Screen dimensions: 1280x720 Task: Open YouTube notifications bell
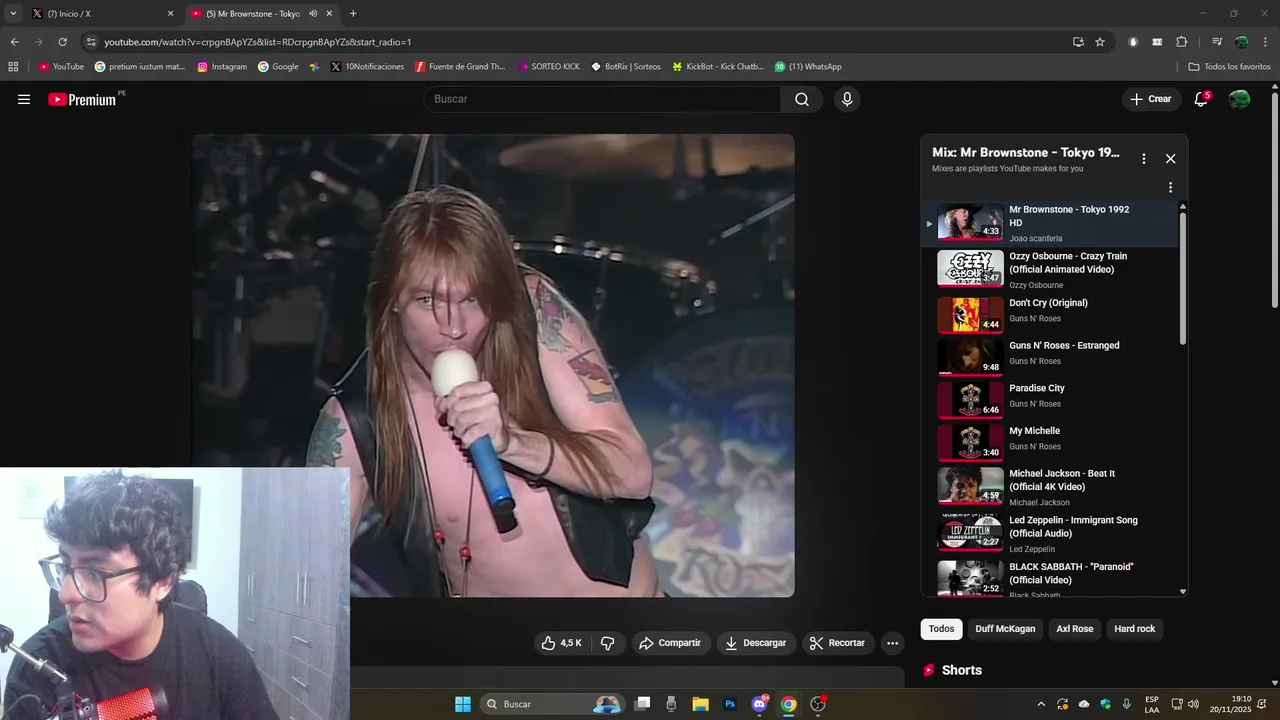(1201, 99)
